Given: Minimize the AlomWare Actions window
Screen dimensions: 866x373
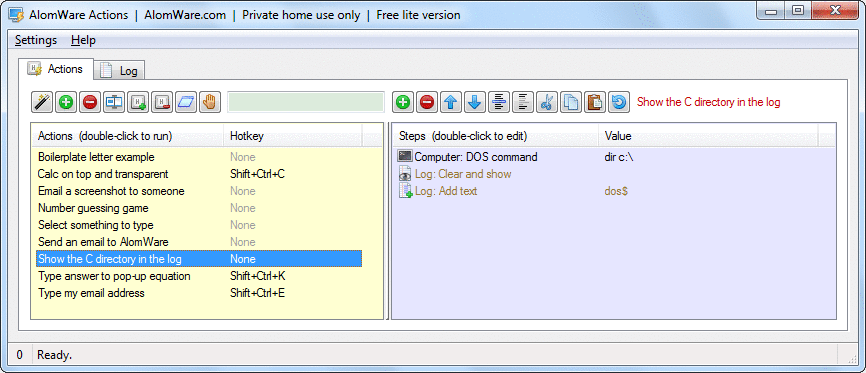Looking at the screenshot, I should click(771, 11).
